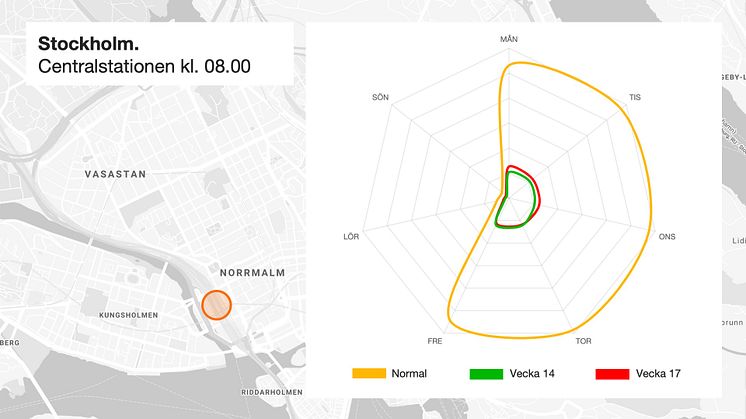Click the TOR axis label
This screenshot has width=746, height=419.
[x=583, y=341]
